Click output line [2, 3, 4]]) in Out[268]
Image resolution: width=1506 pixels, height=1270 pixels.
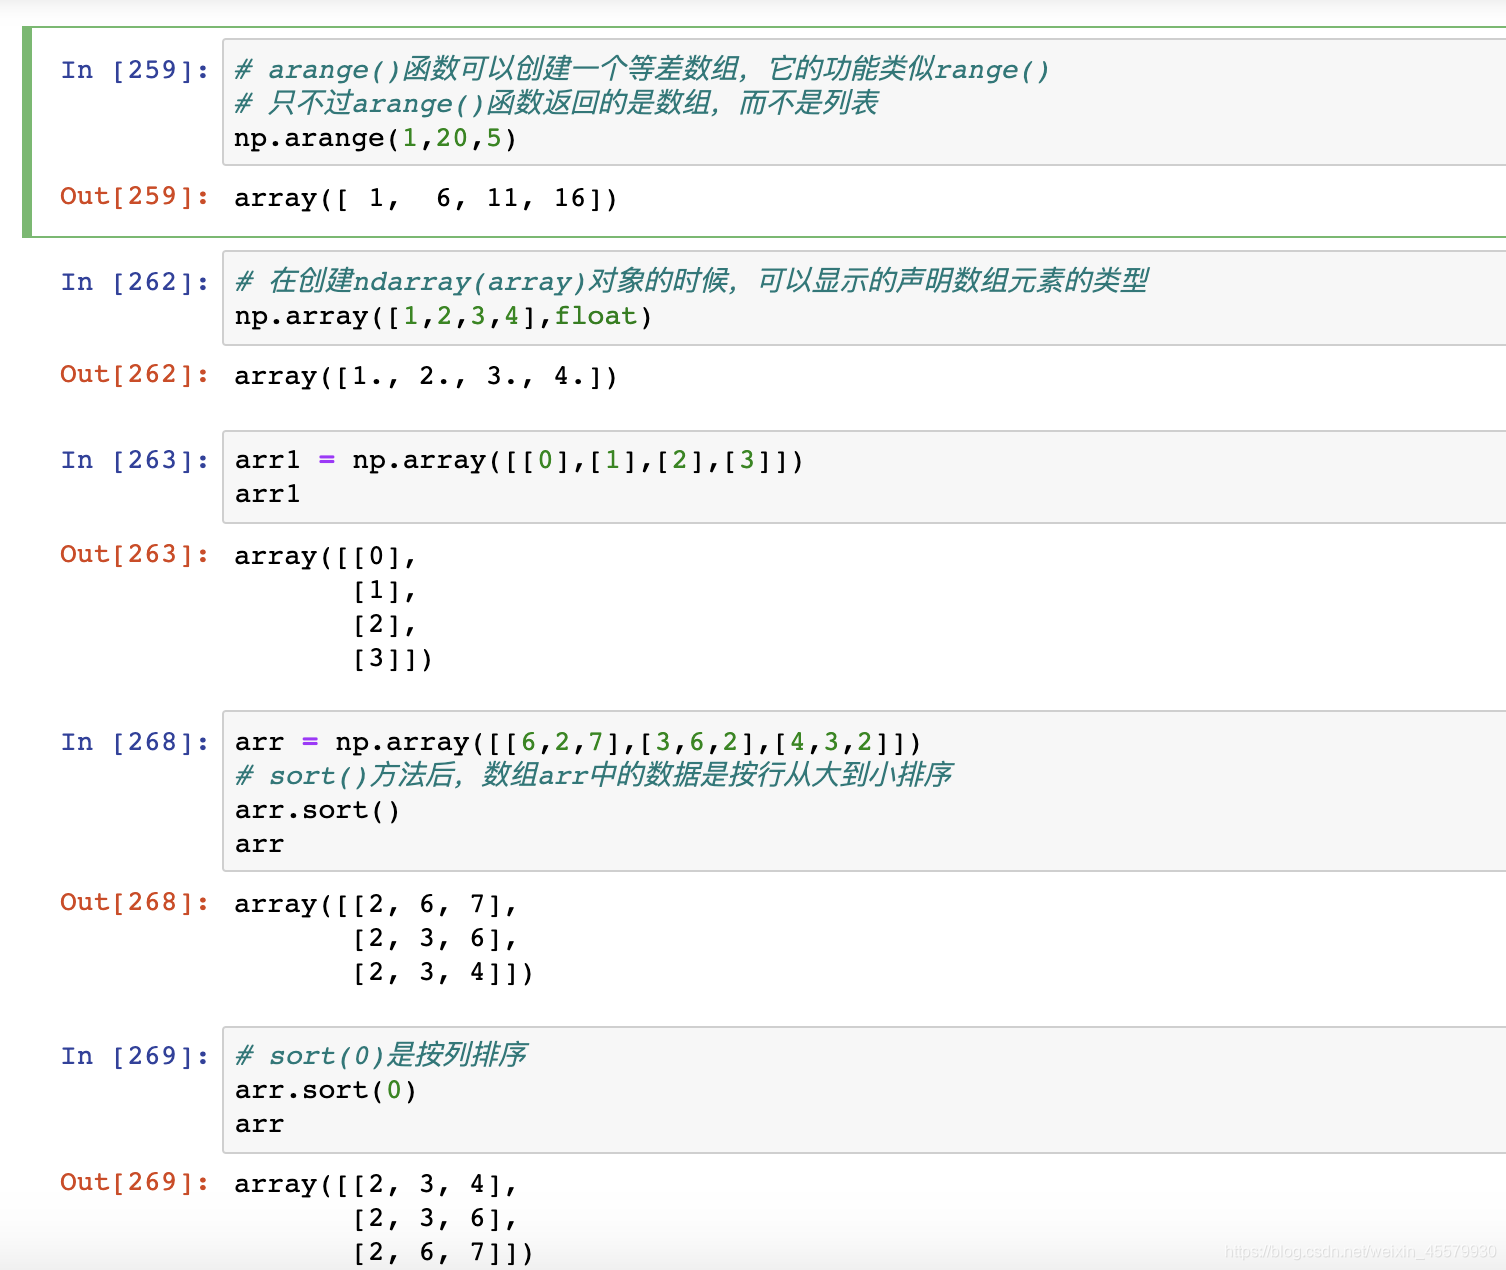[x=443, y=972]
